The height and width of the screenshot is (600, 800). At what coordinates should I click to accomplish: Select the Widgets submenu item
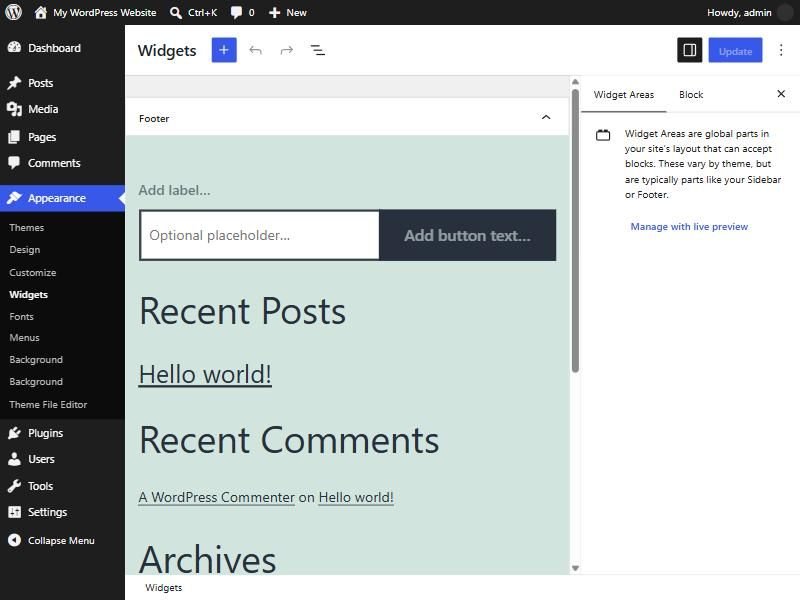click(x=29, y=294)
